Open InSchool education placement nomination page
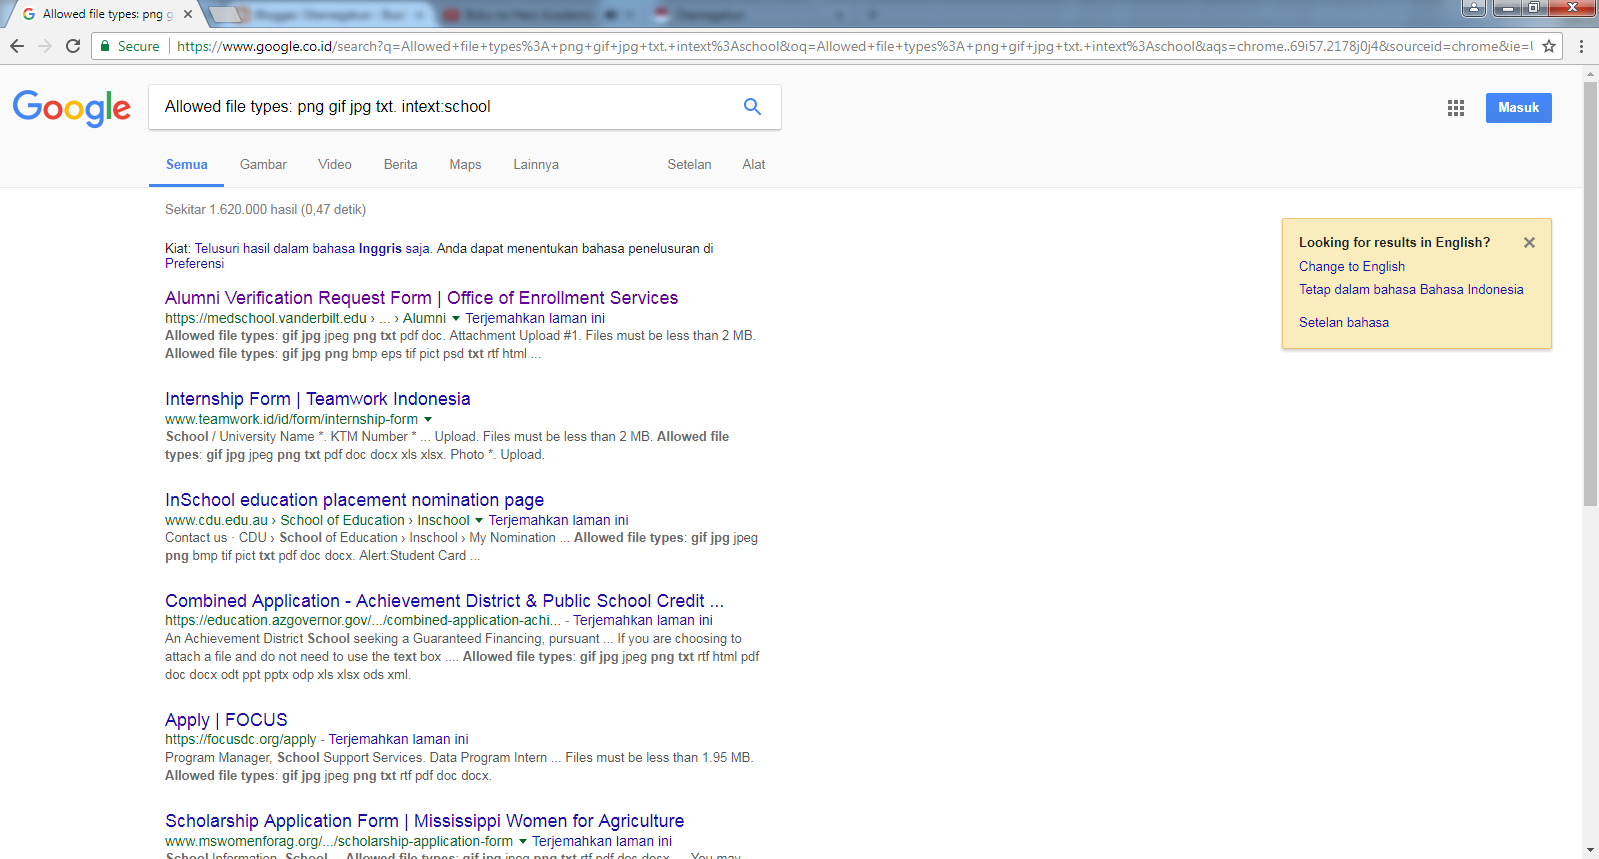This screenshot has width=1599, height=859. click(354, 500)
